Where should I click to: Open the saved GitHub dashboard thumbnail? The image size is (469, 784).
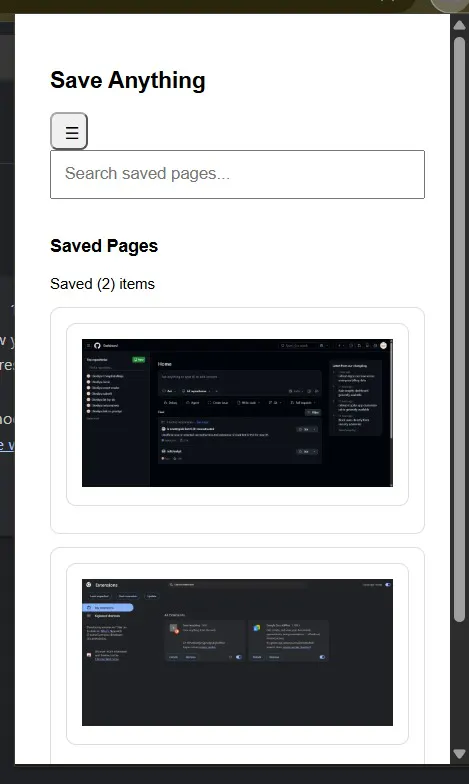click(x=238, y=413)
